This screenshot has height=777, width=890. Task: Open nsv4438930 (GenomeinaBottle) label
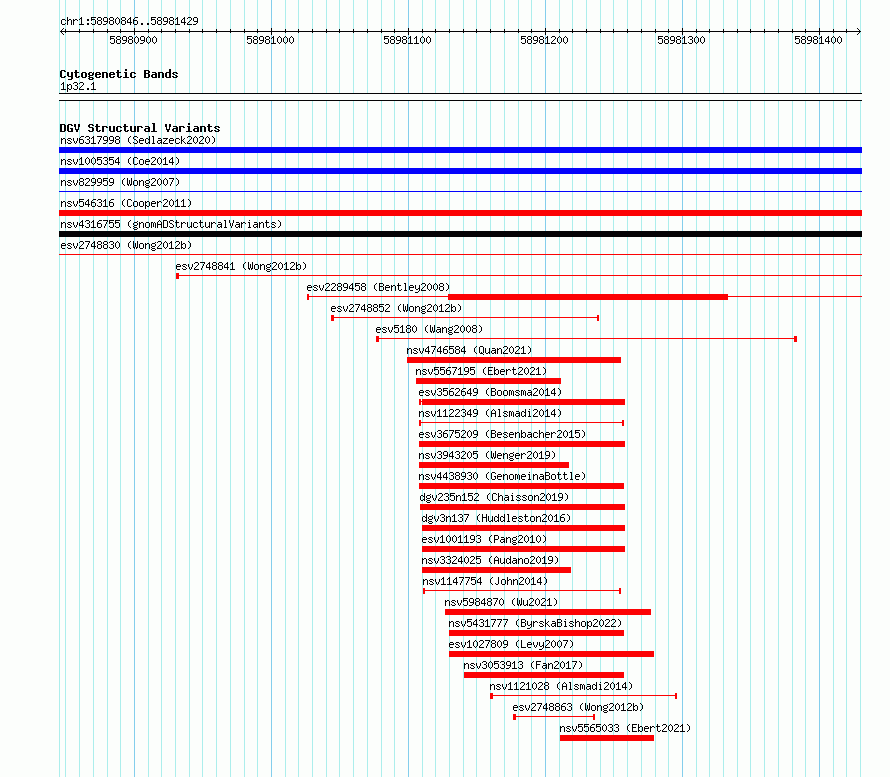(x=502, y=476)
